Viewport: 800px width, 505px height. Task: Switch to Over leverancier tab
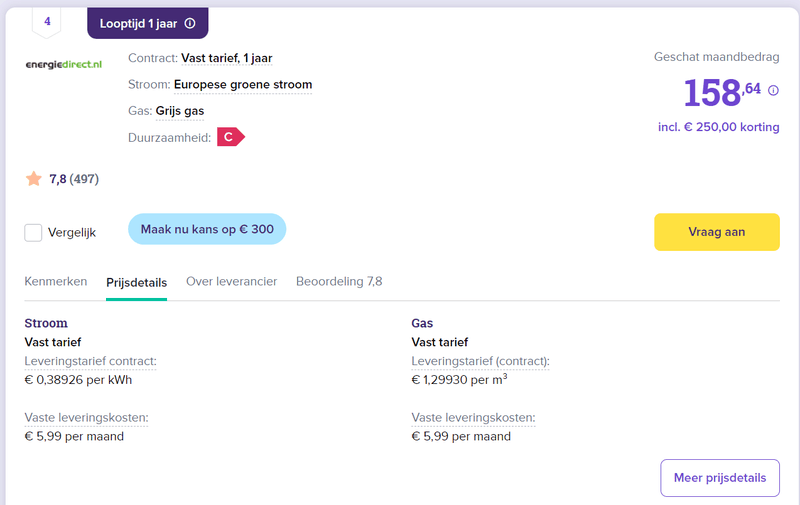[231, 282]
